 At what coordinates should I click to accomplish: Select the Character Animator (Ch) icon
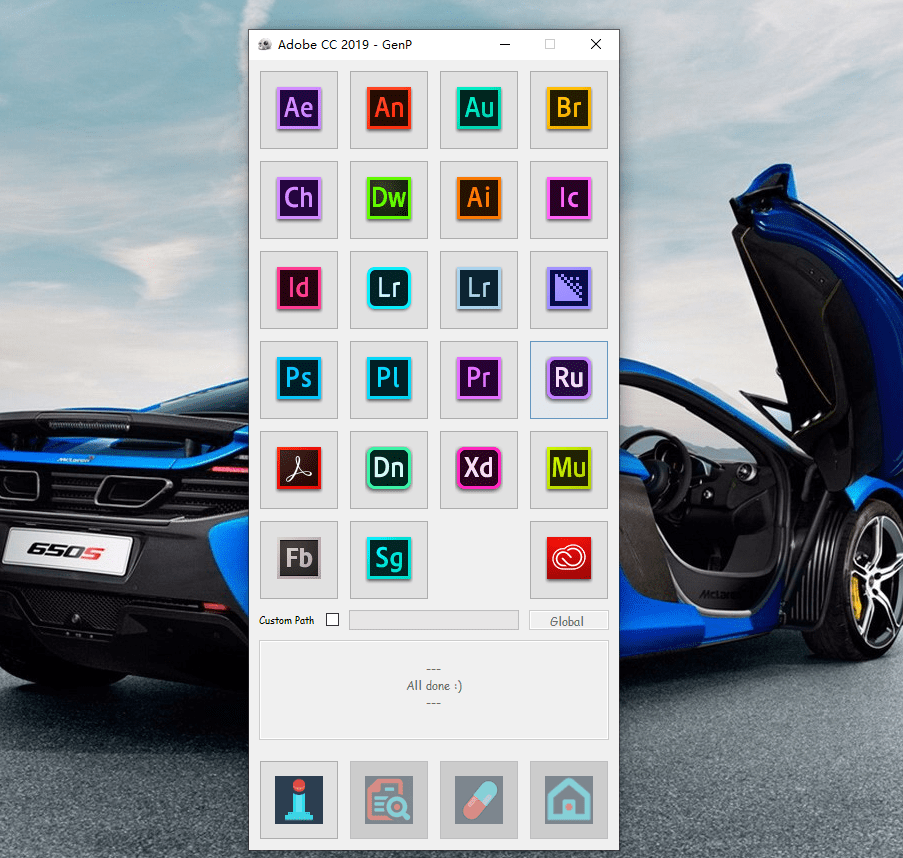pyautogui.click(x=298, y=199)
